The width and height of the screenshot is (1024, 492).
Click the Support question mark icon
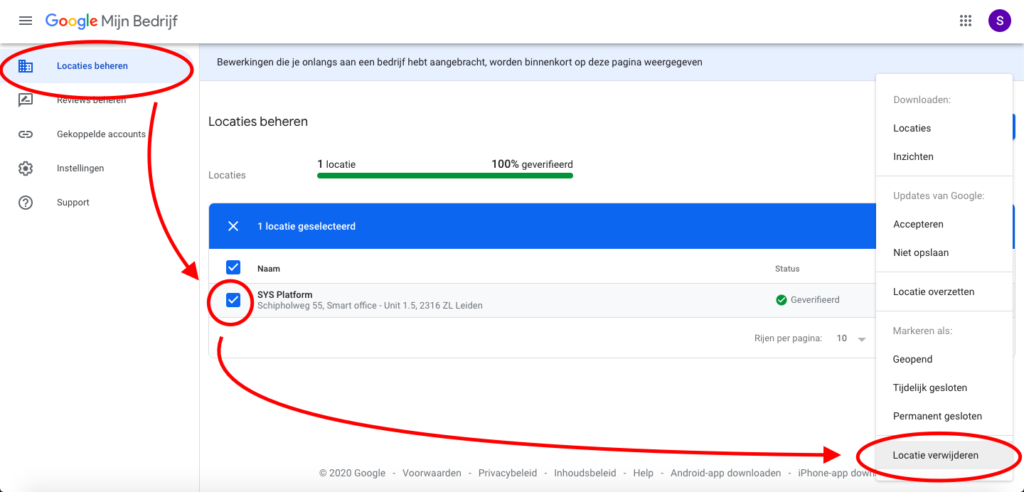pyautogui.click(x=25, y=203)
